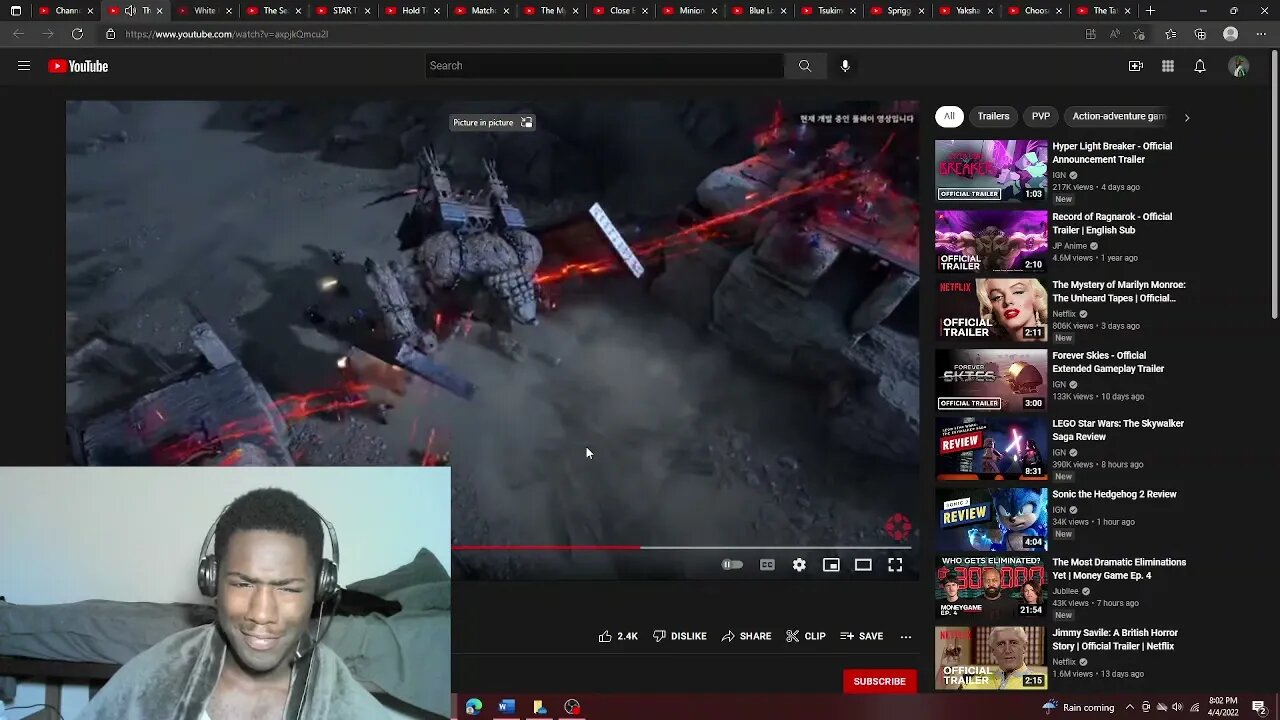Switch to the White browser tab
Image resolution: width=1280 pixels, height=720 pixels.
[206, 11]
